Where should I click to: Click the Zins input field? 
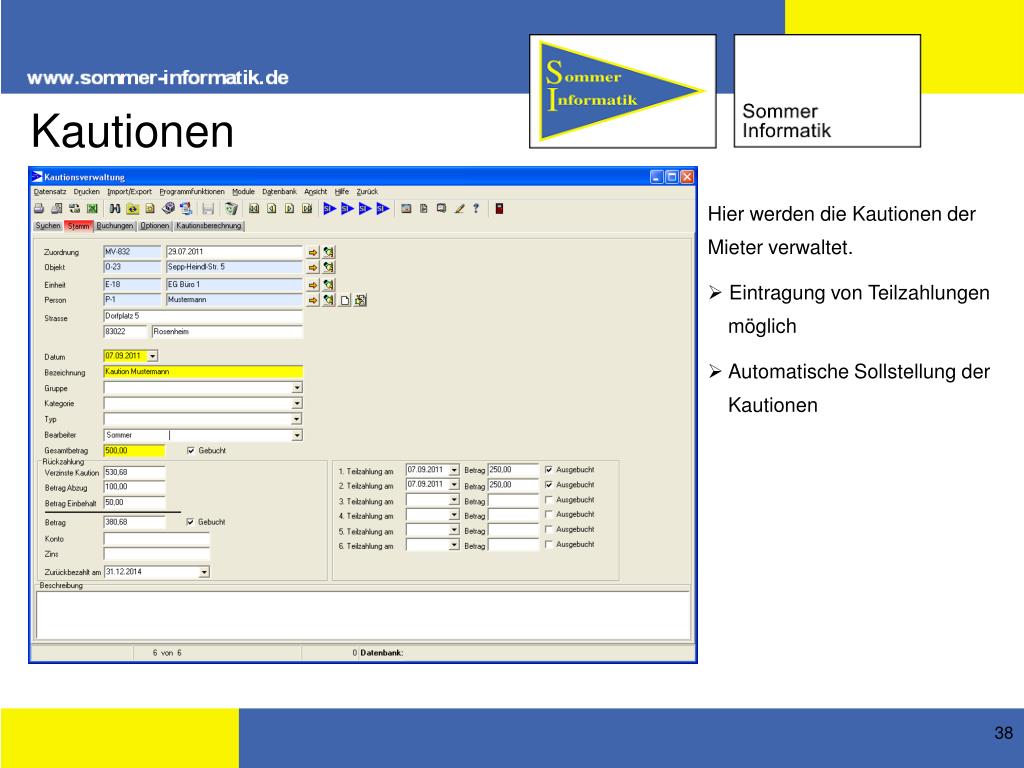pyautogui.click(x=157, y=554)
